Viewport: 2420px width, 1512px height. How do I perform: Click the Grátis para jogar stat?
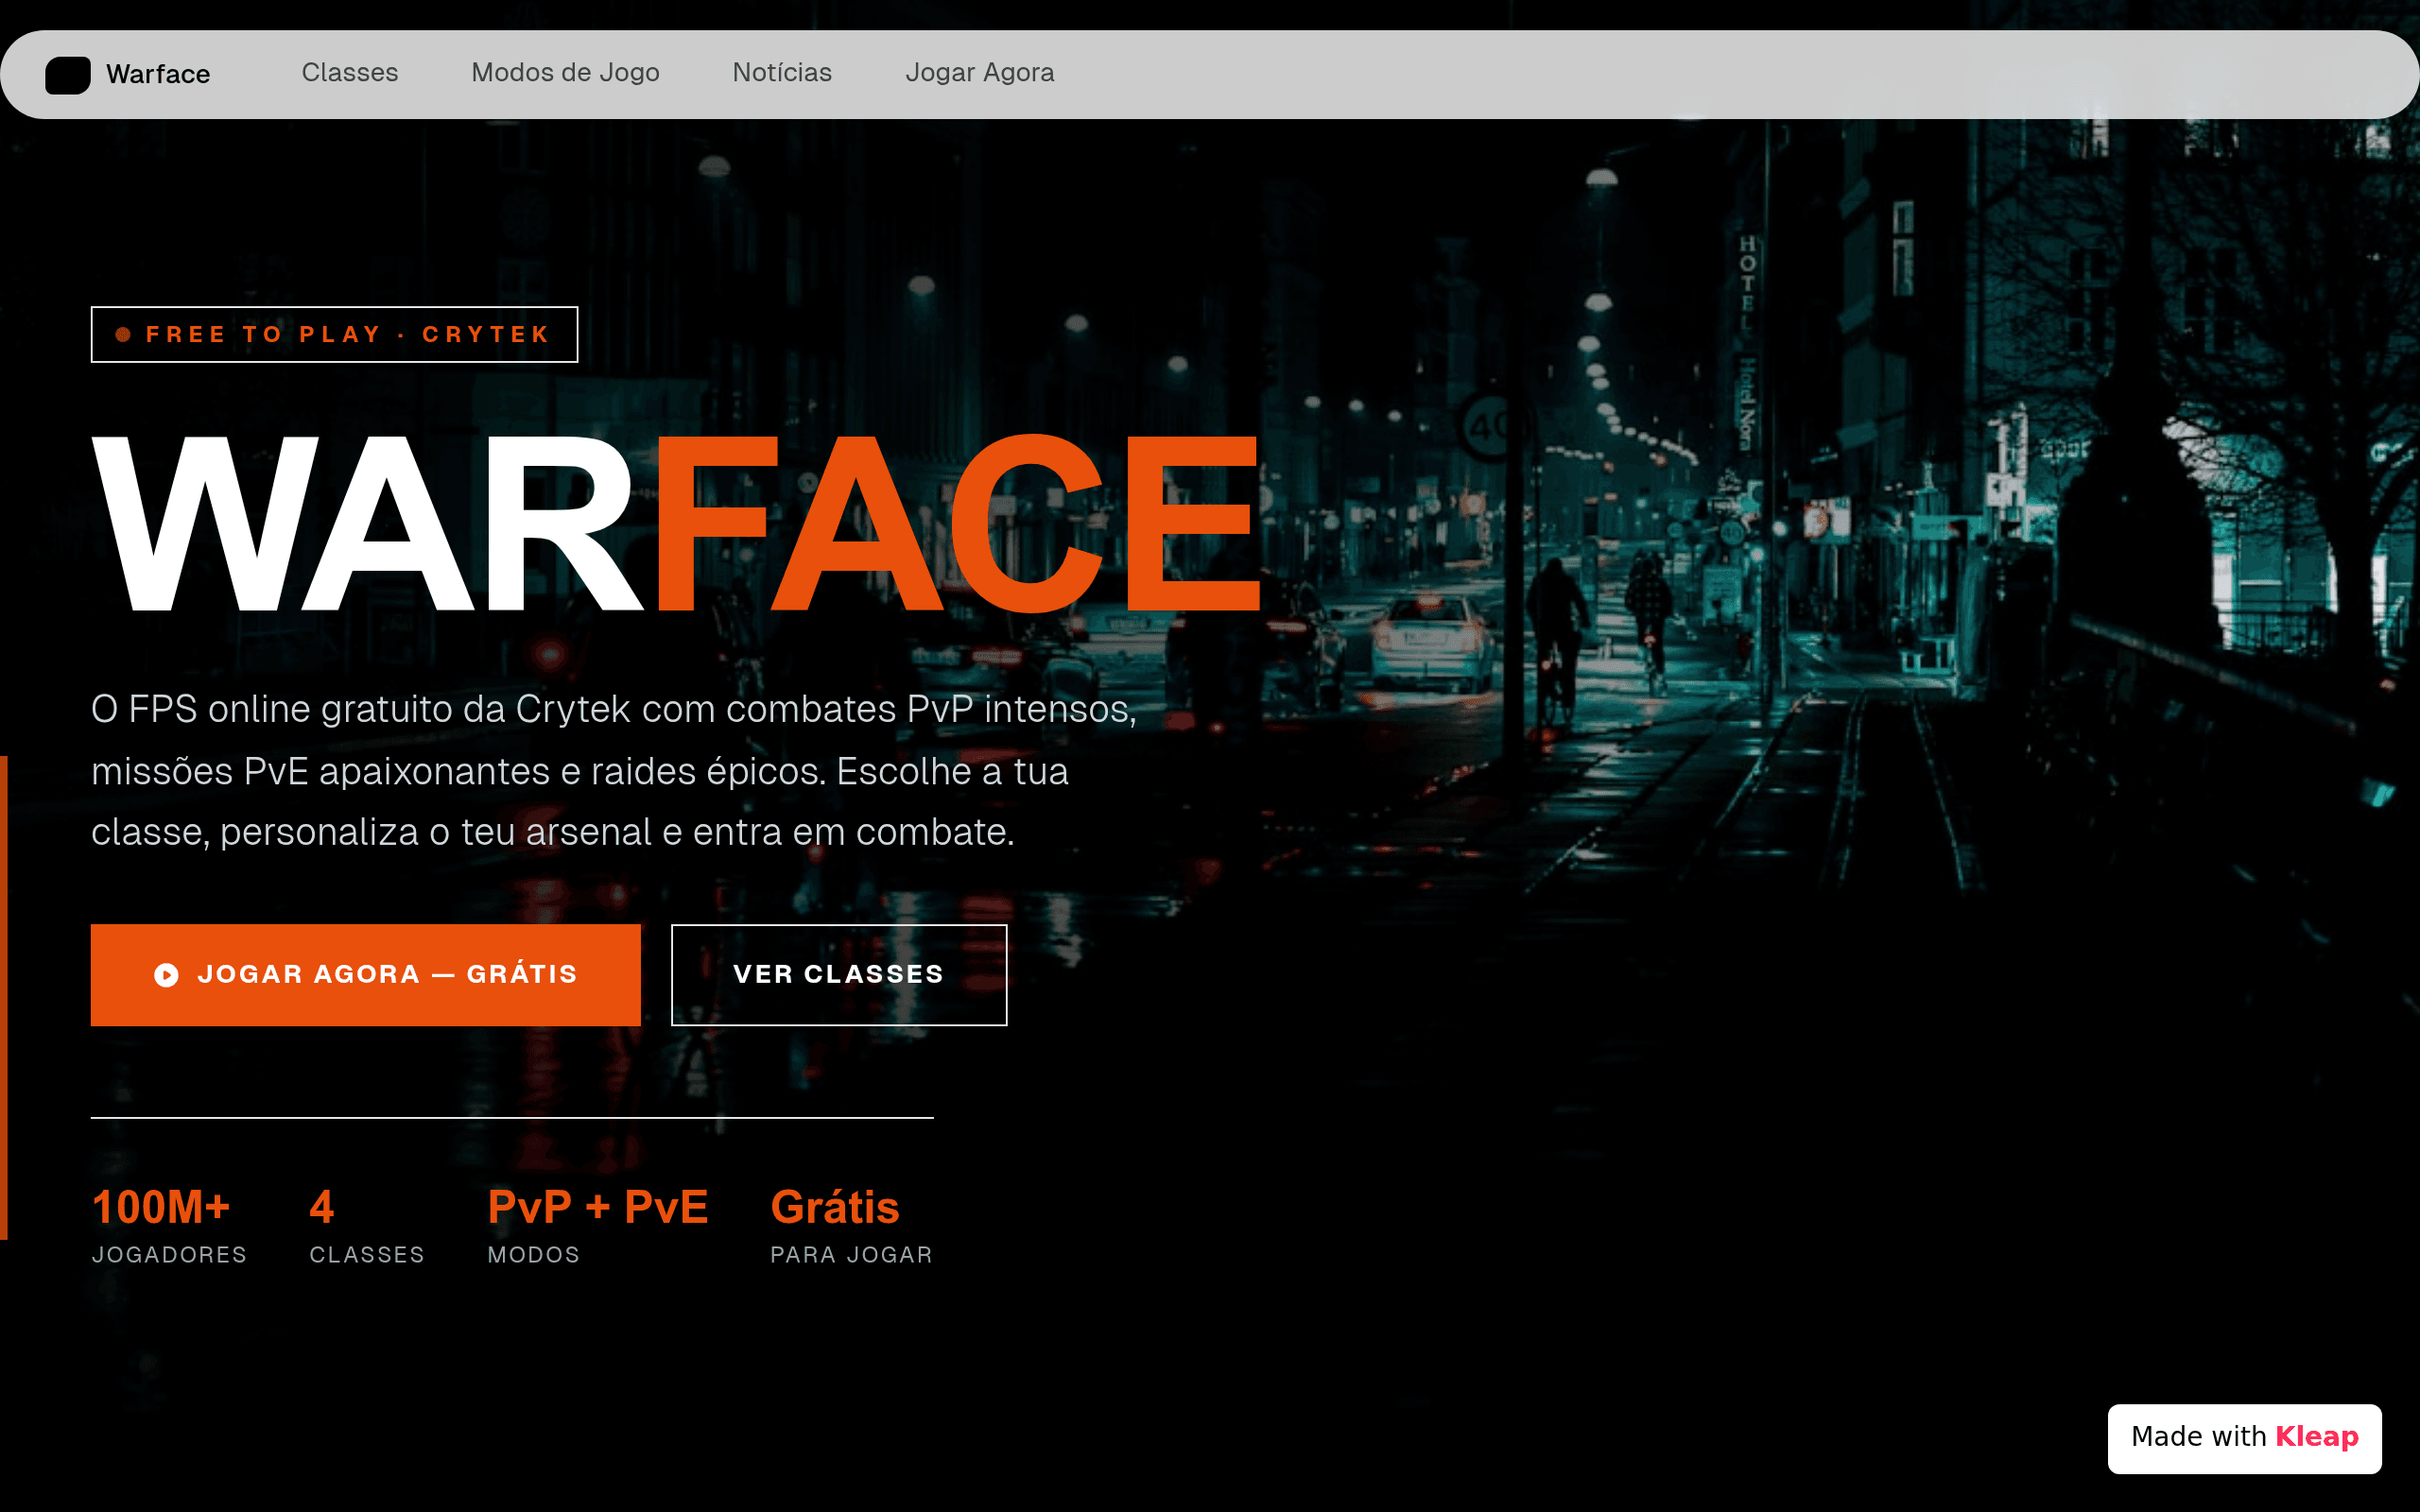point(851,1225)
